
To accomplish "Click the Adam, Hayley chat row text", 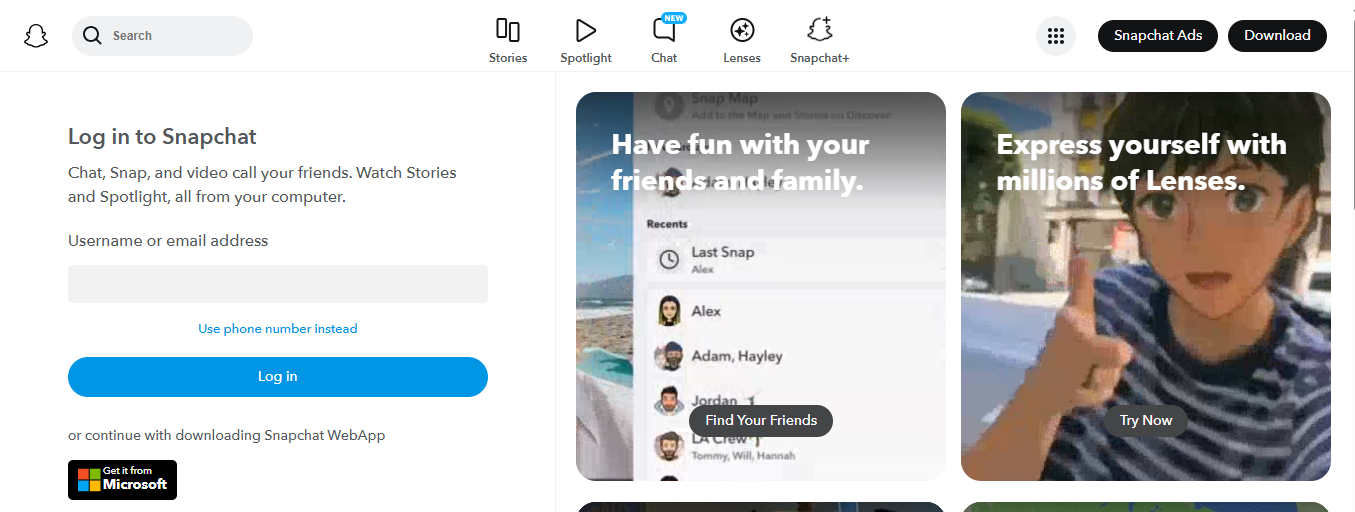I will coord(737,356).
